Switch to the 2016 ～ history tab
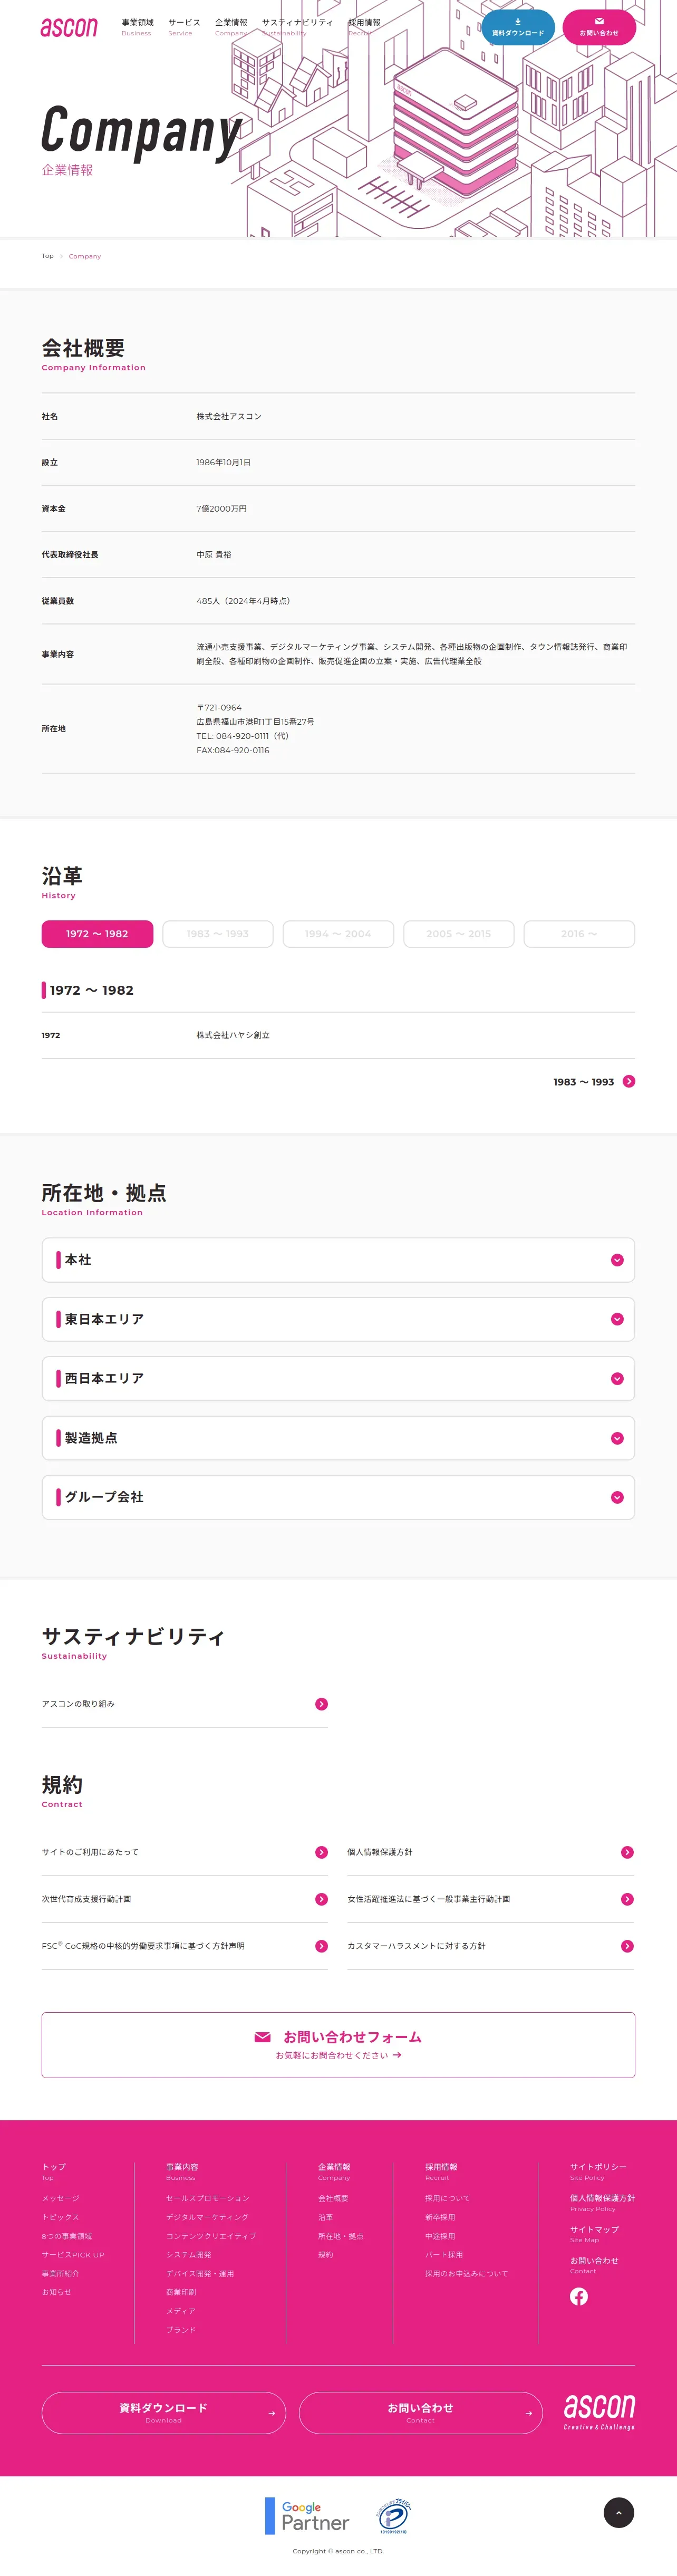Viewport: 677px width, 2576px height. 579,934
